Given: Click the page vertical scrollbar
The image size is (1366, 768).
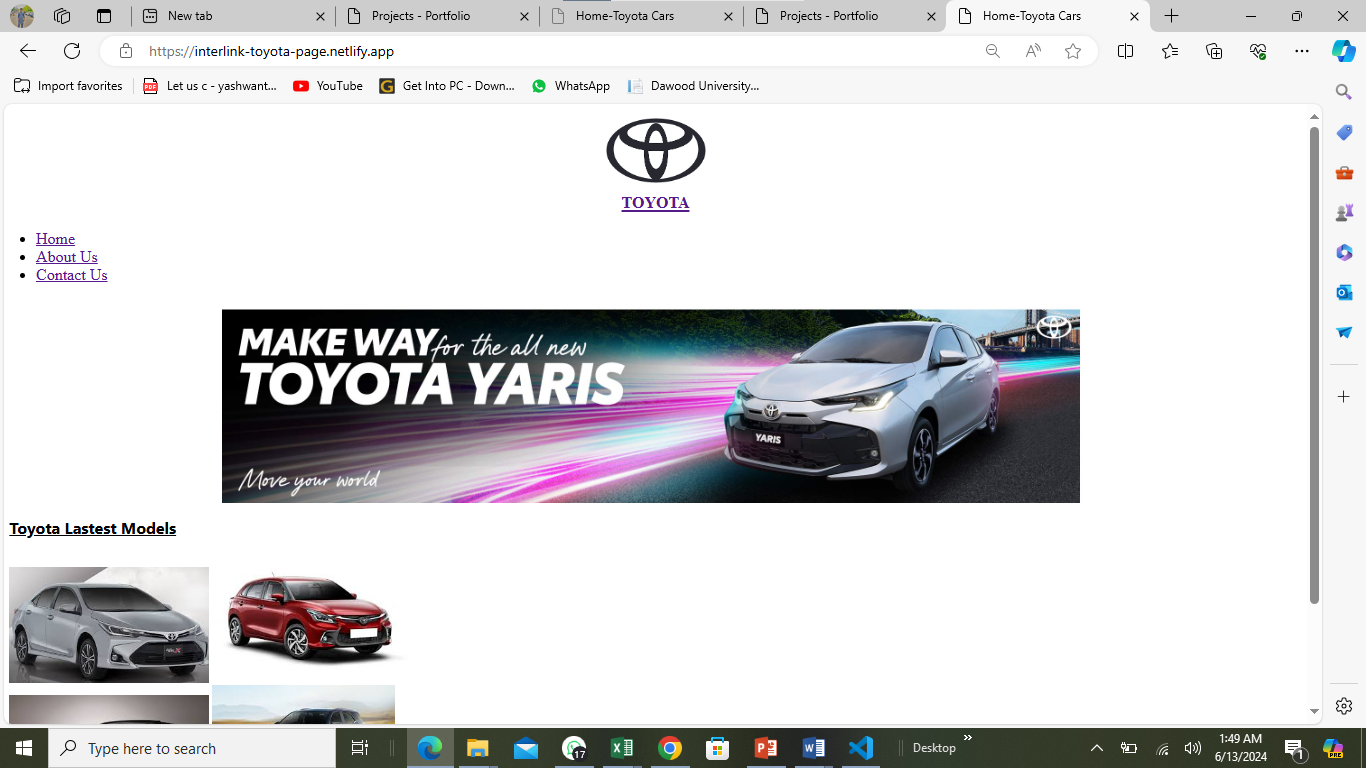Looking at the screenshot, I should pyautogui.click(x=1314, y=365).
